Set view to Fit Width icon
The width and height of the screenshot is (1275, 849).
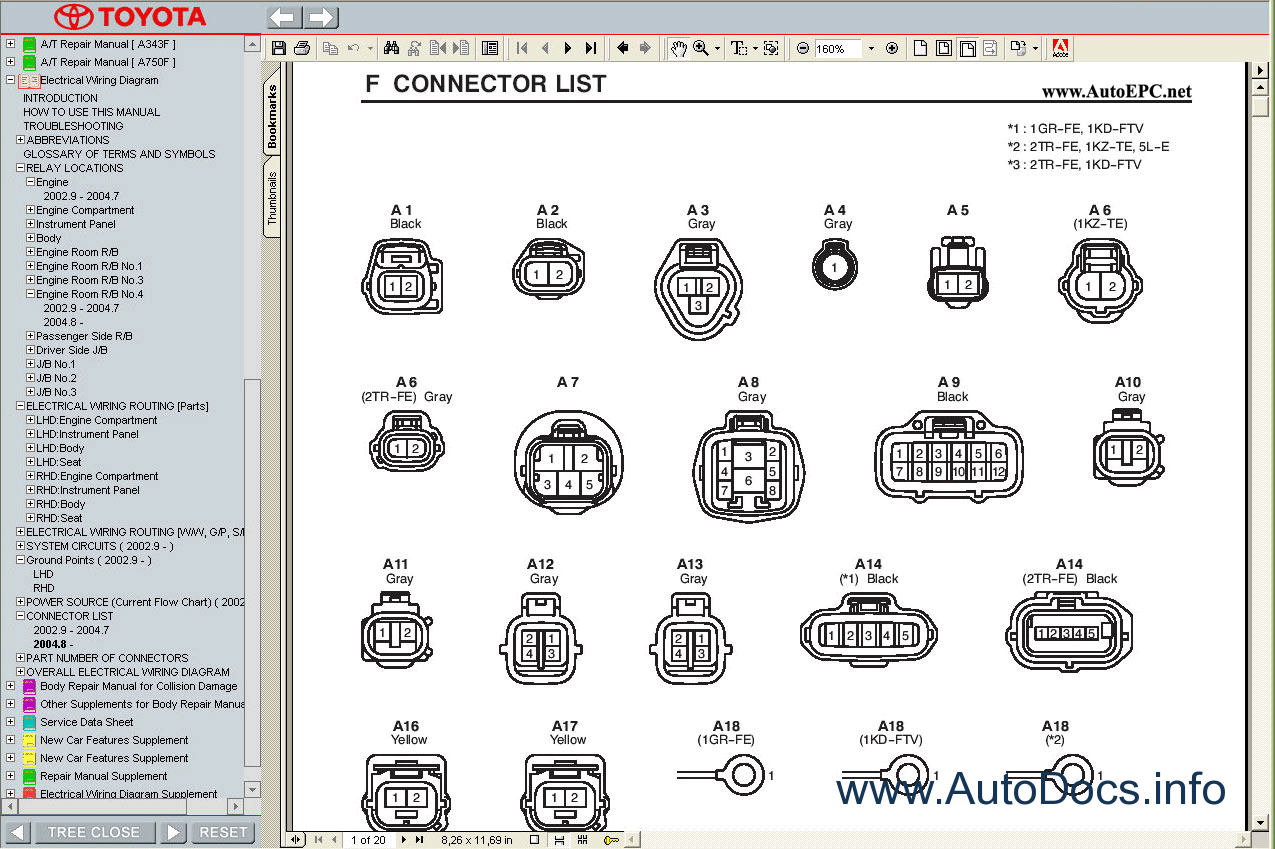967,48
